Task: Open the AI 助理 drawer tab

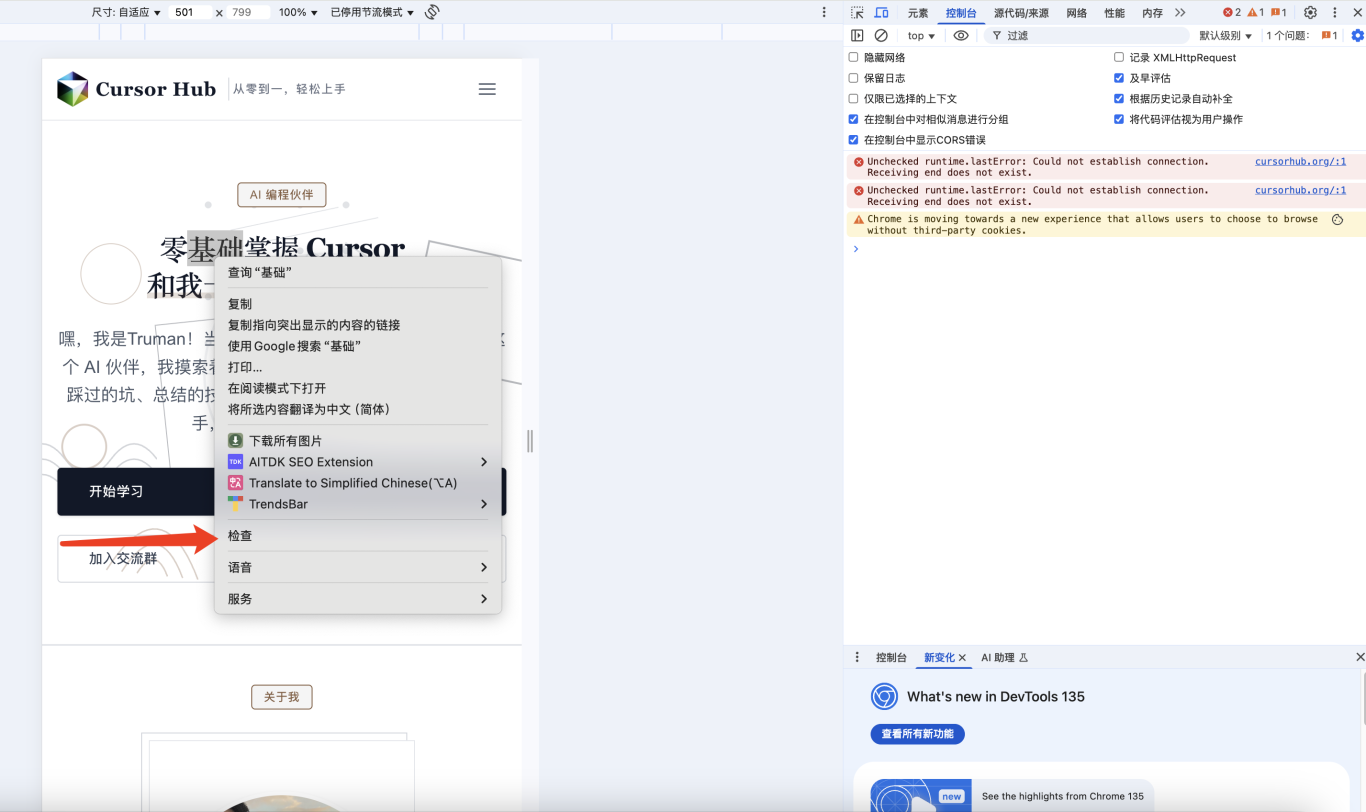Action: pyautogui.click(x=1004, y=658)
